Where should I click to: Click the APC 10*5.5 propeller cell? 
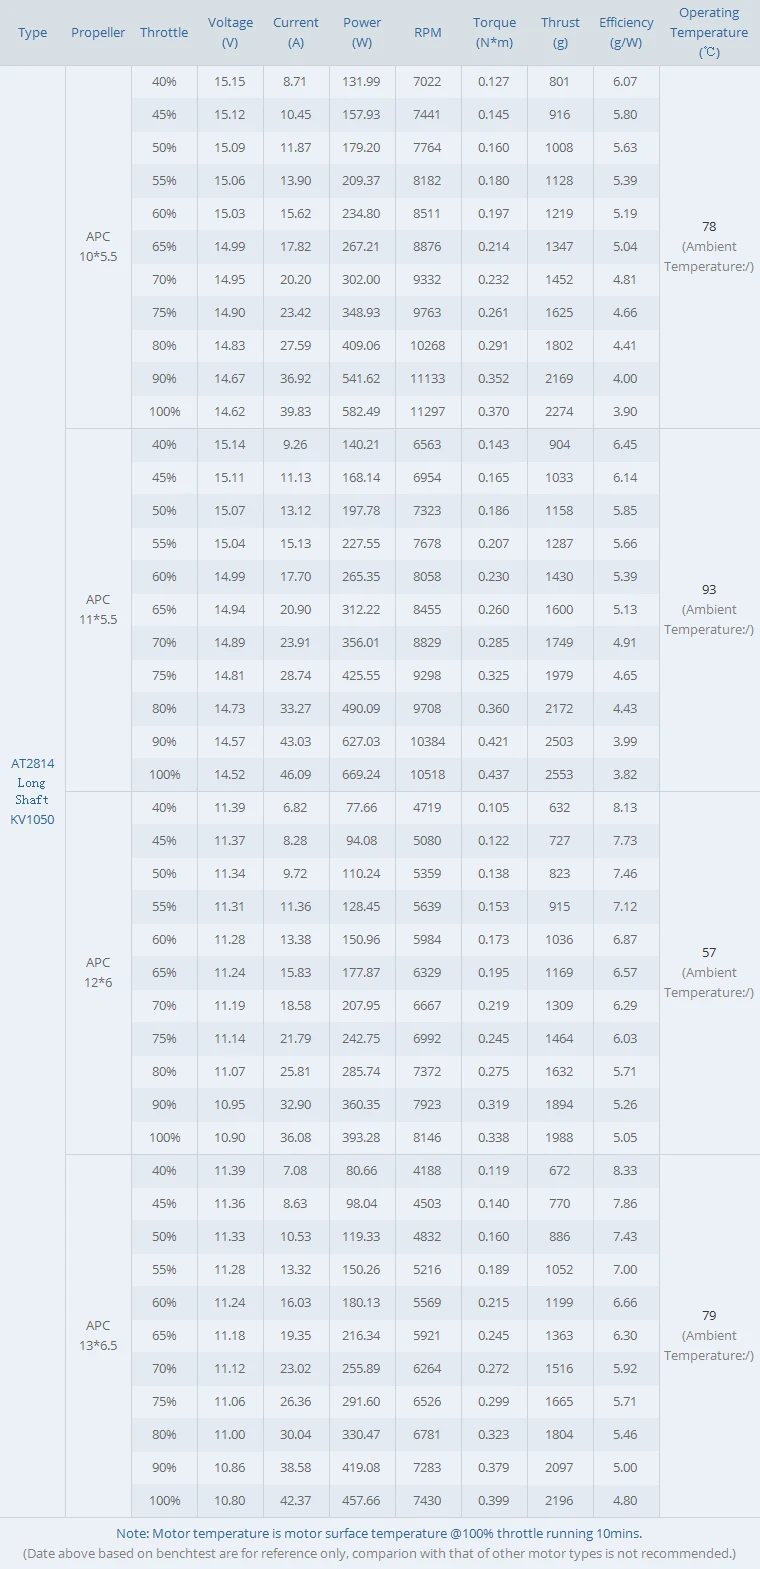[x=98, y=246]
